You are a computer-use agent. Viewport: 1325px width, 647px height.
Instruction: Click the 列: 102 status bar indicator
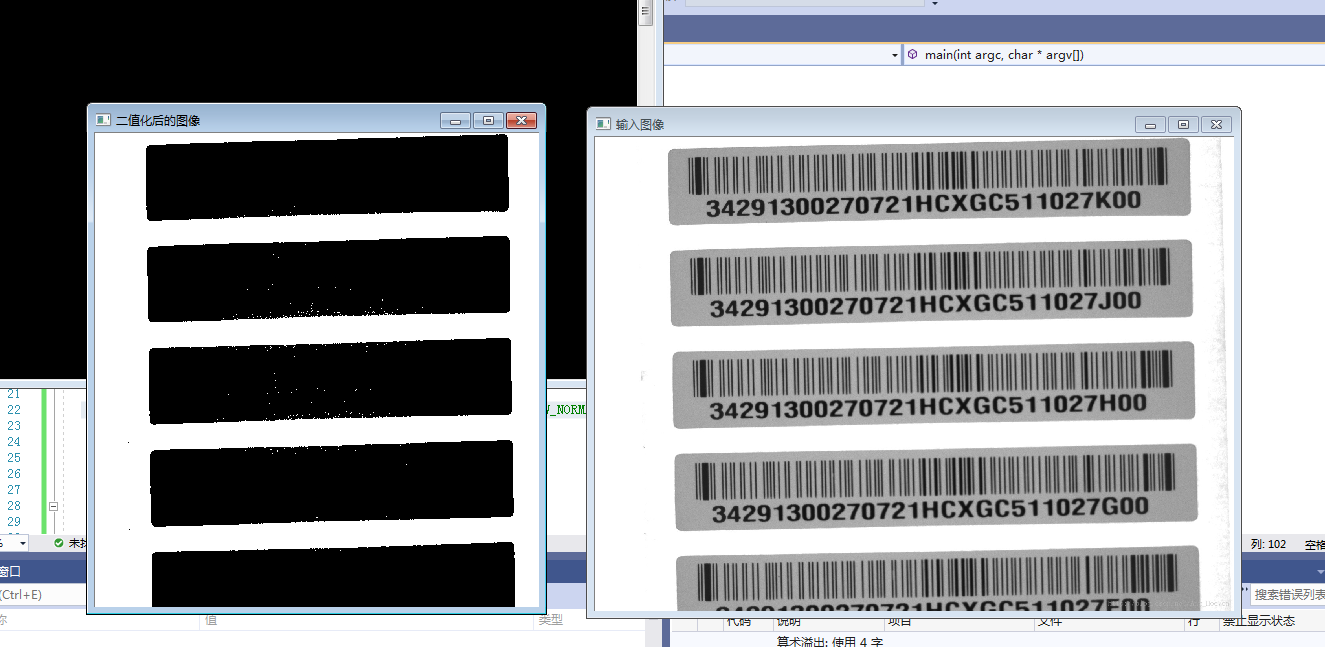[x=1269, y=544]
